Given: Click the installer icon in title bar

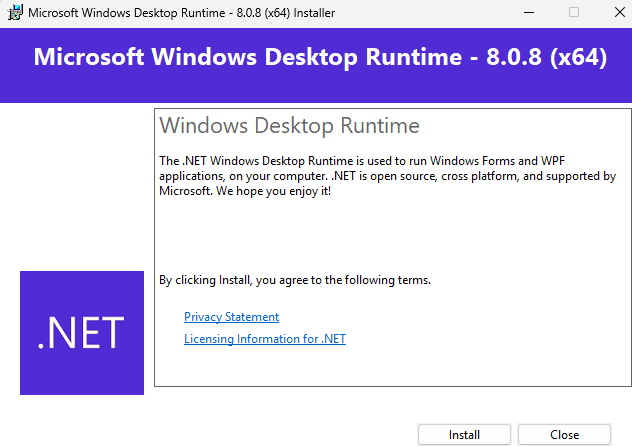Looking at the screenshot, I should point(15,13).
